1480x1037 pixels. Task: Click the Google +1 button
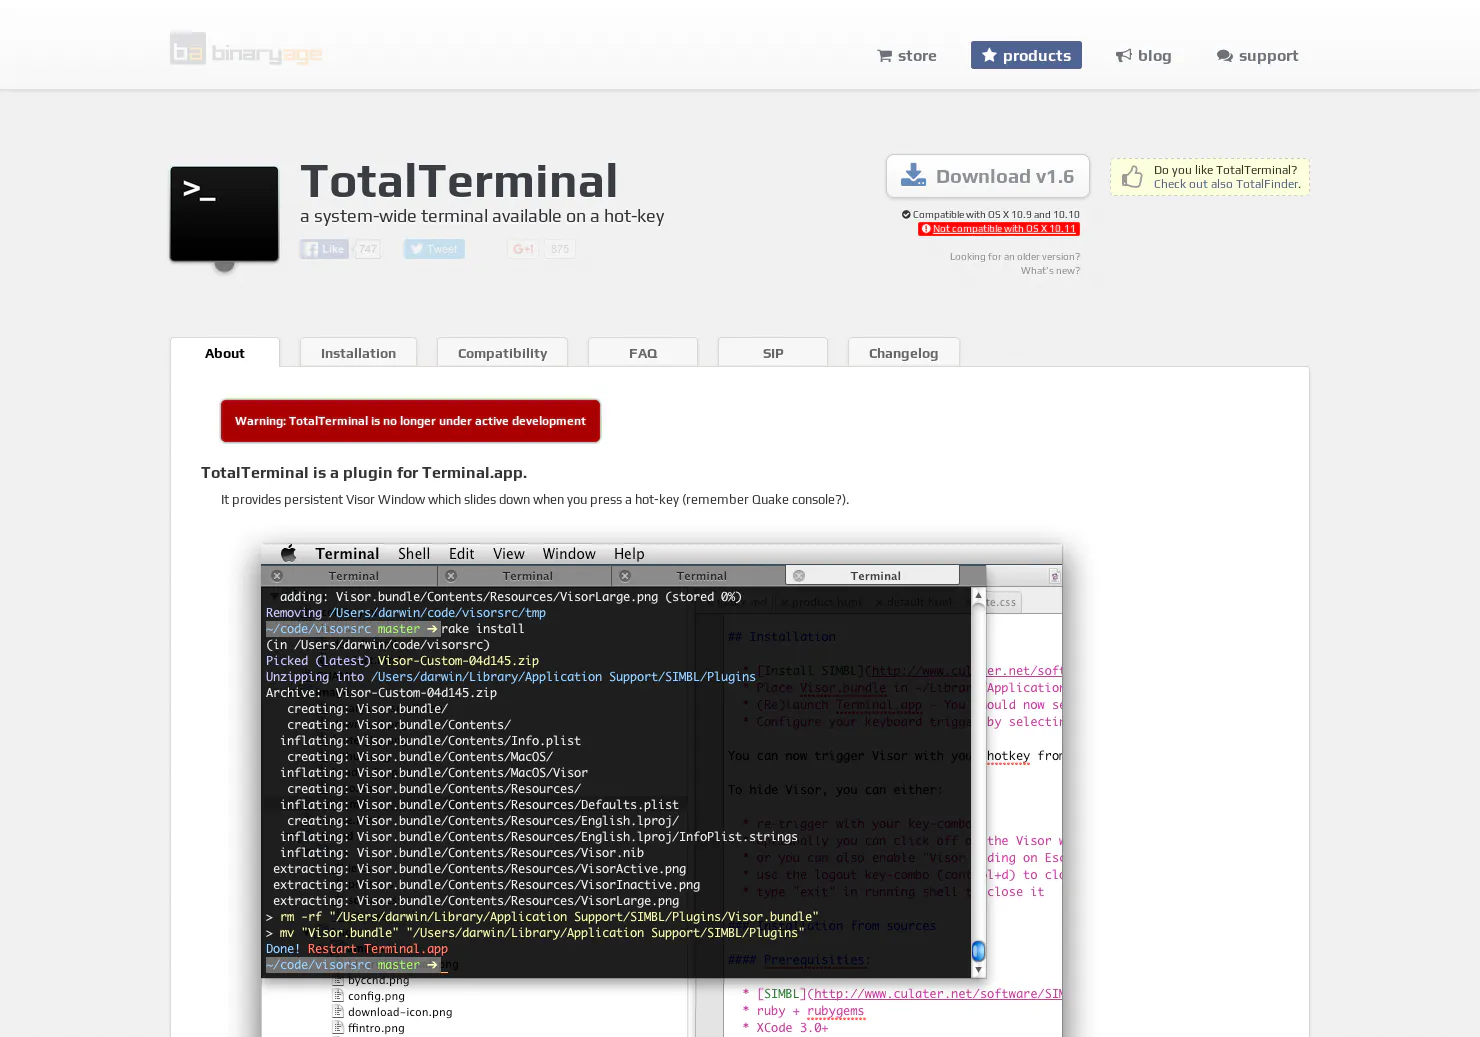(x=523, y=249)
